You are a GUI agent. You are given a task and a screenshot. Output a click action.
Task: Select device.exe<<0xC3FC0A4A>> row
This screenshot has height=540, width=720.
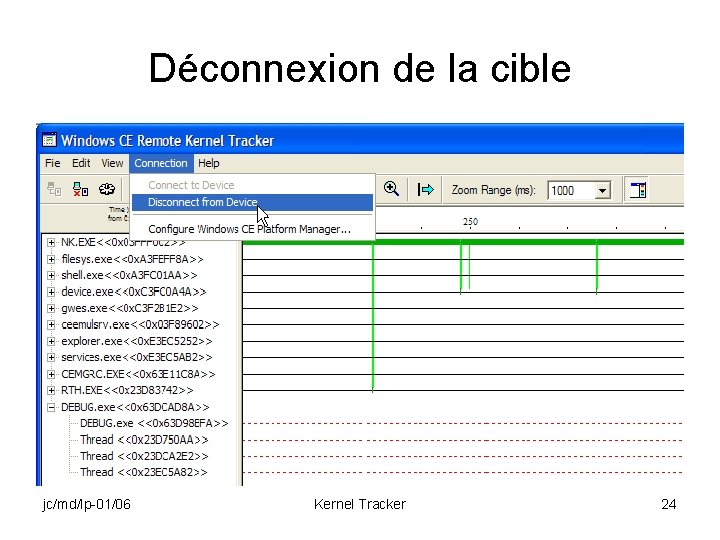coord(134,292)
